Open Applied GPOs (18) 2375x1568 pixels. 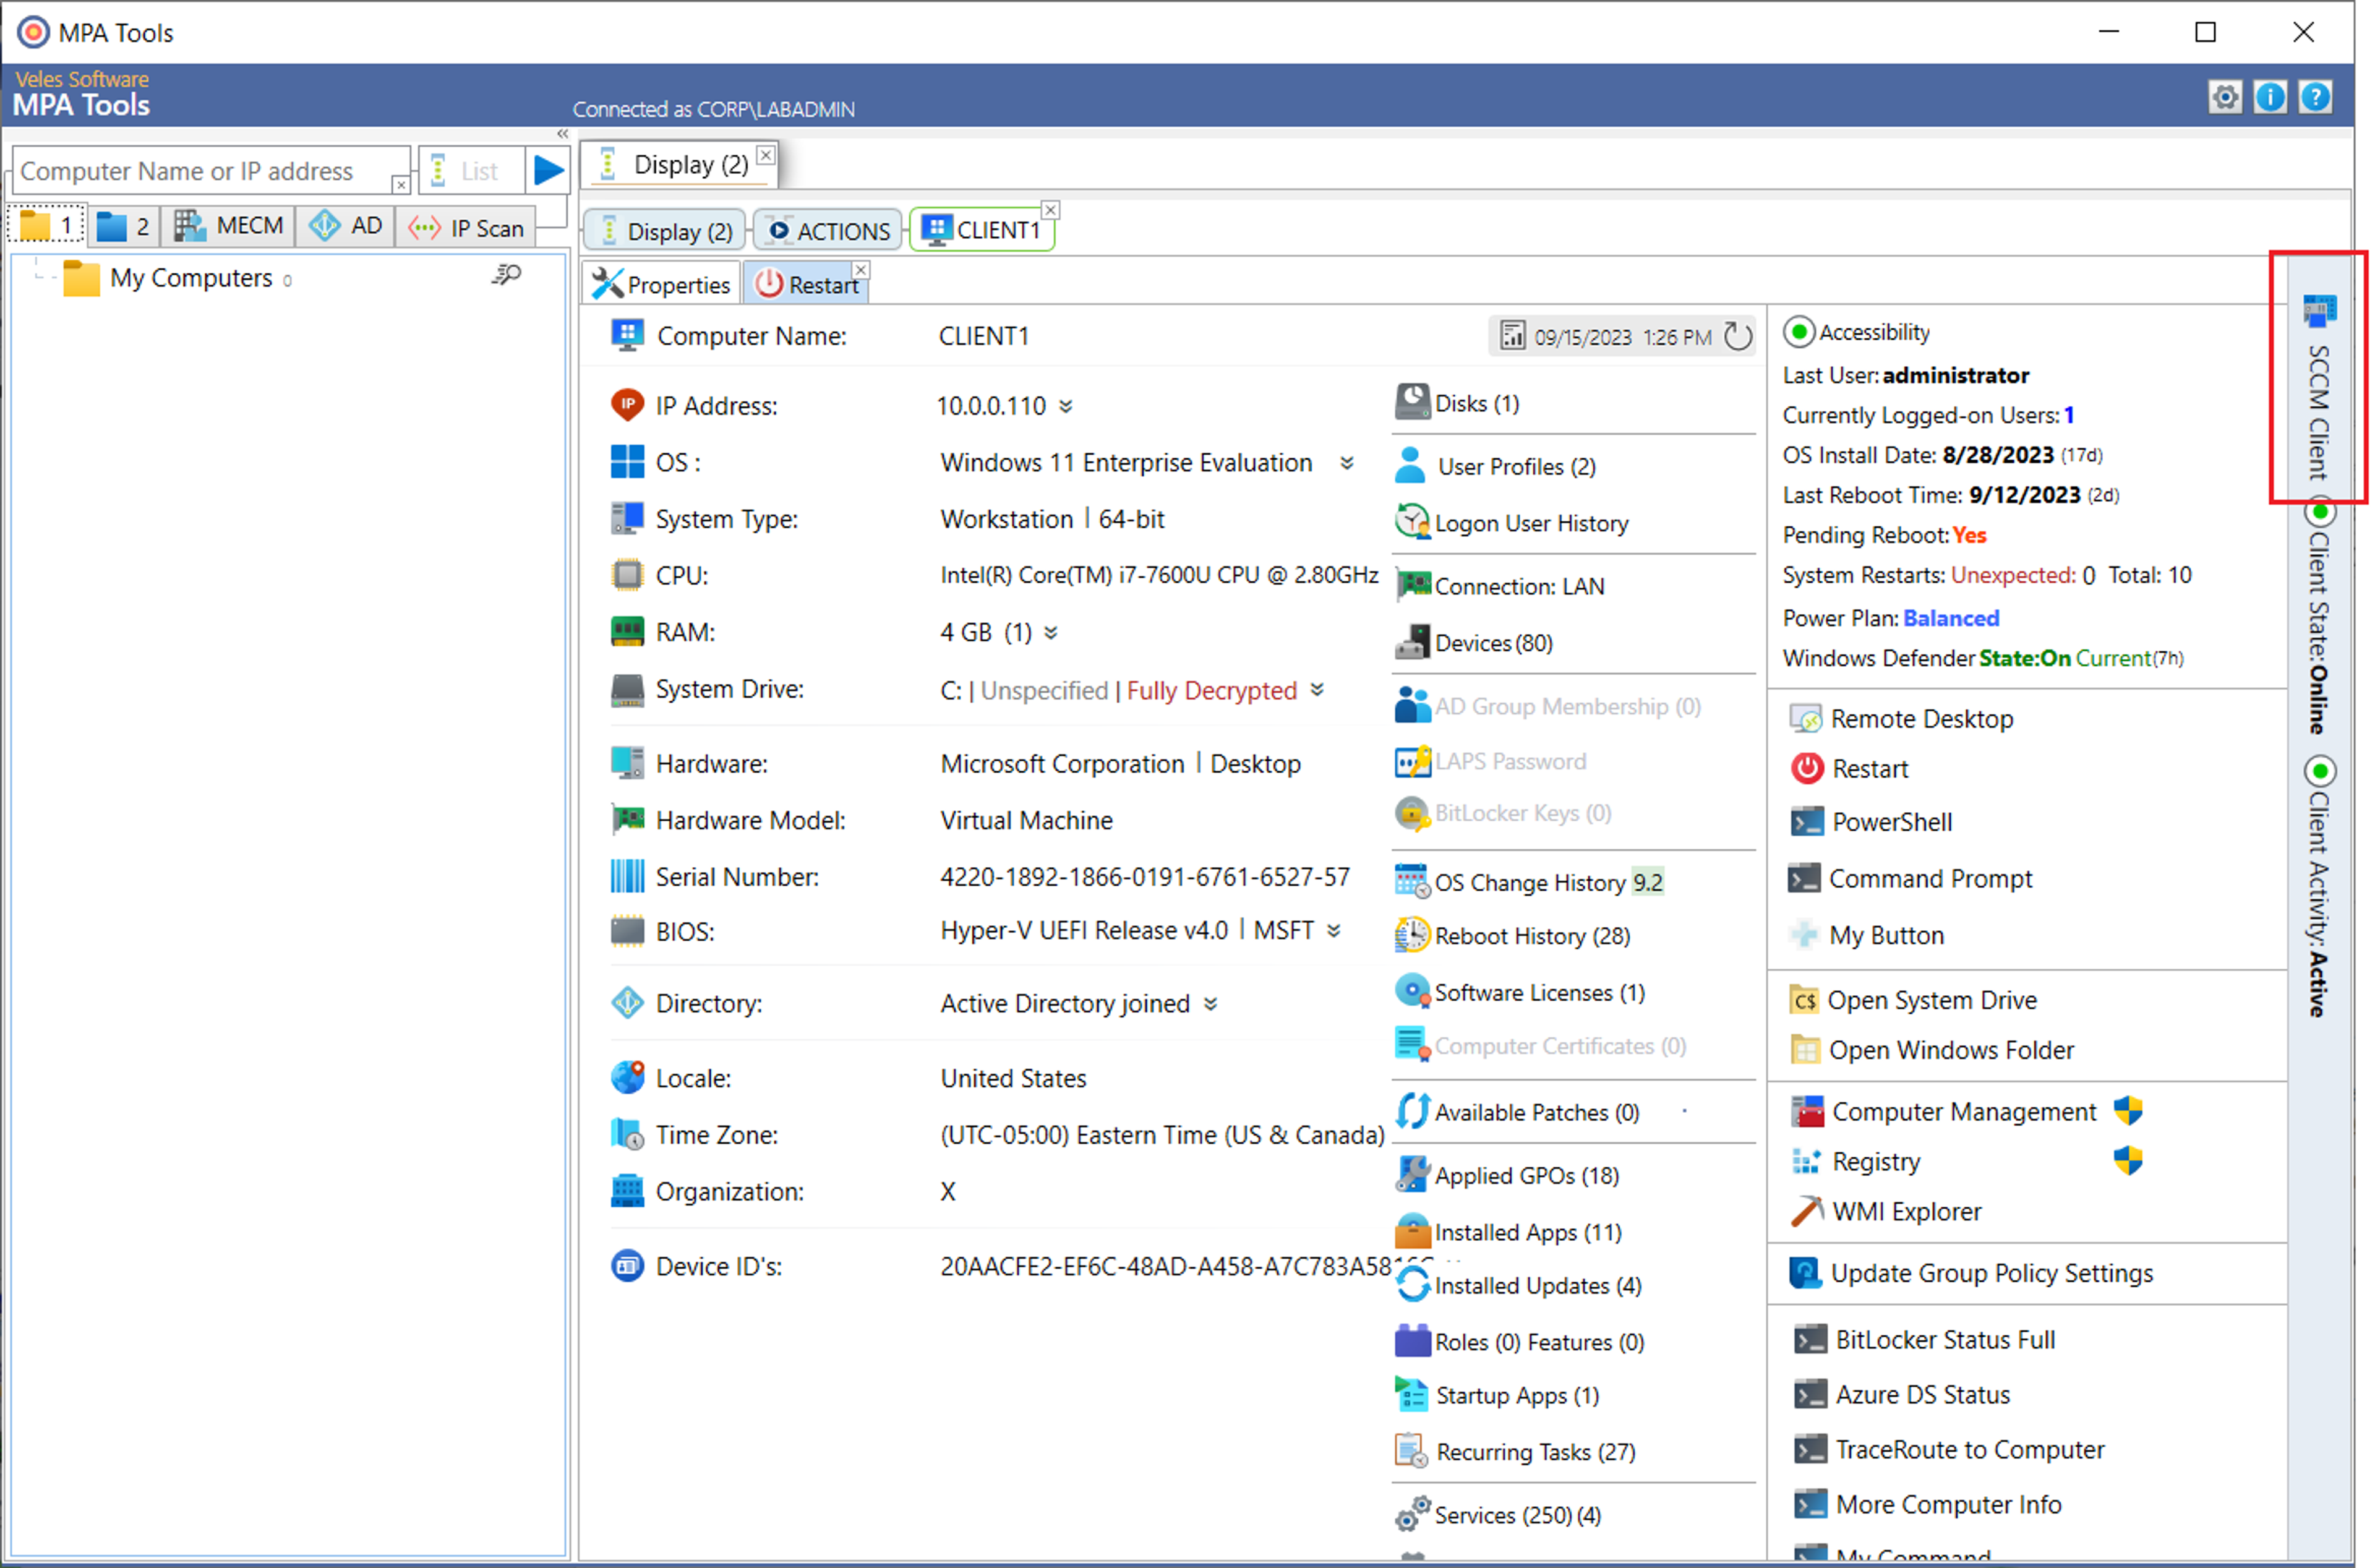point(1507,1175)
